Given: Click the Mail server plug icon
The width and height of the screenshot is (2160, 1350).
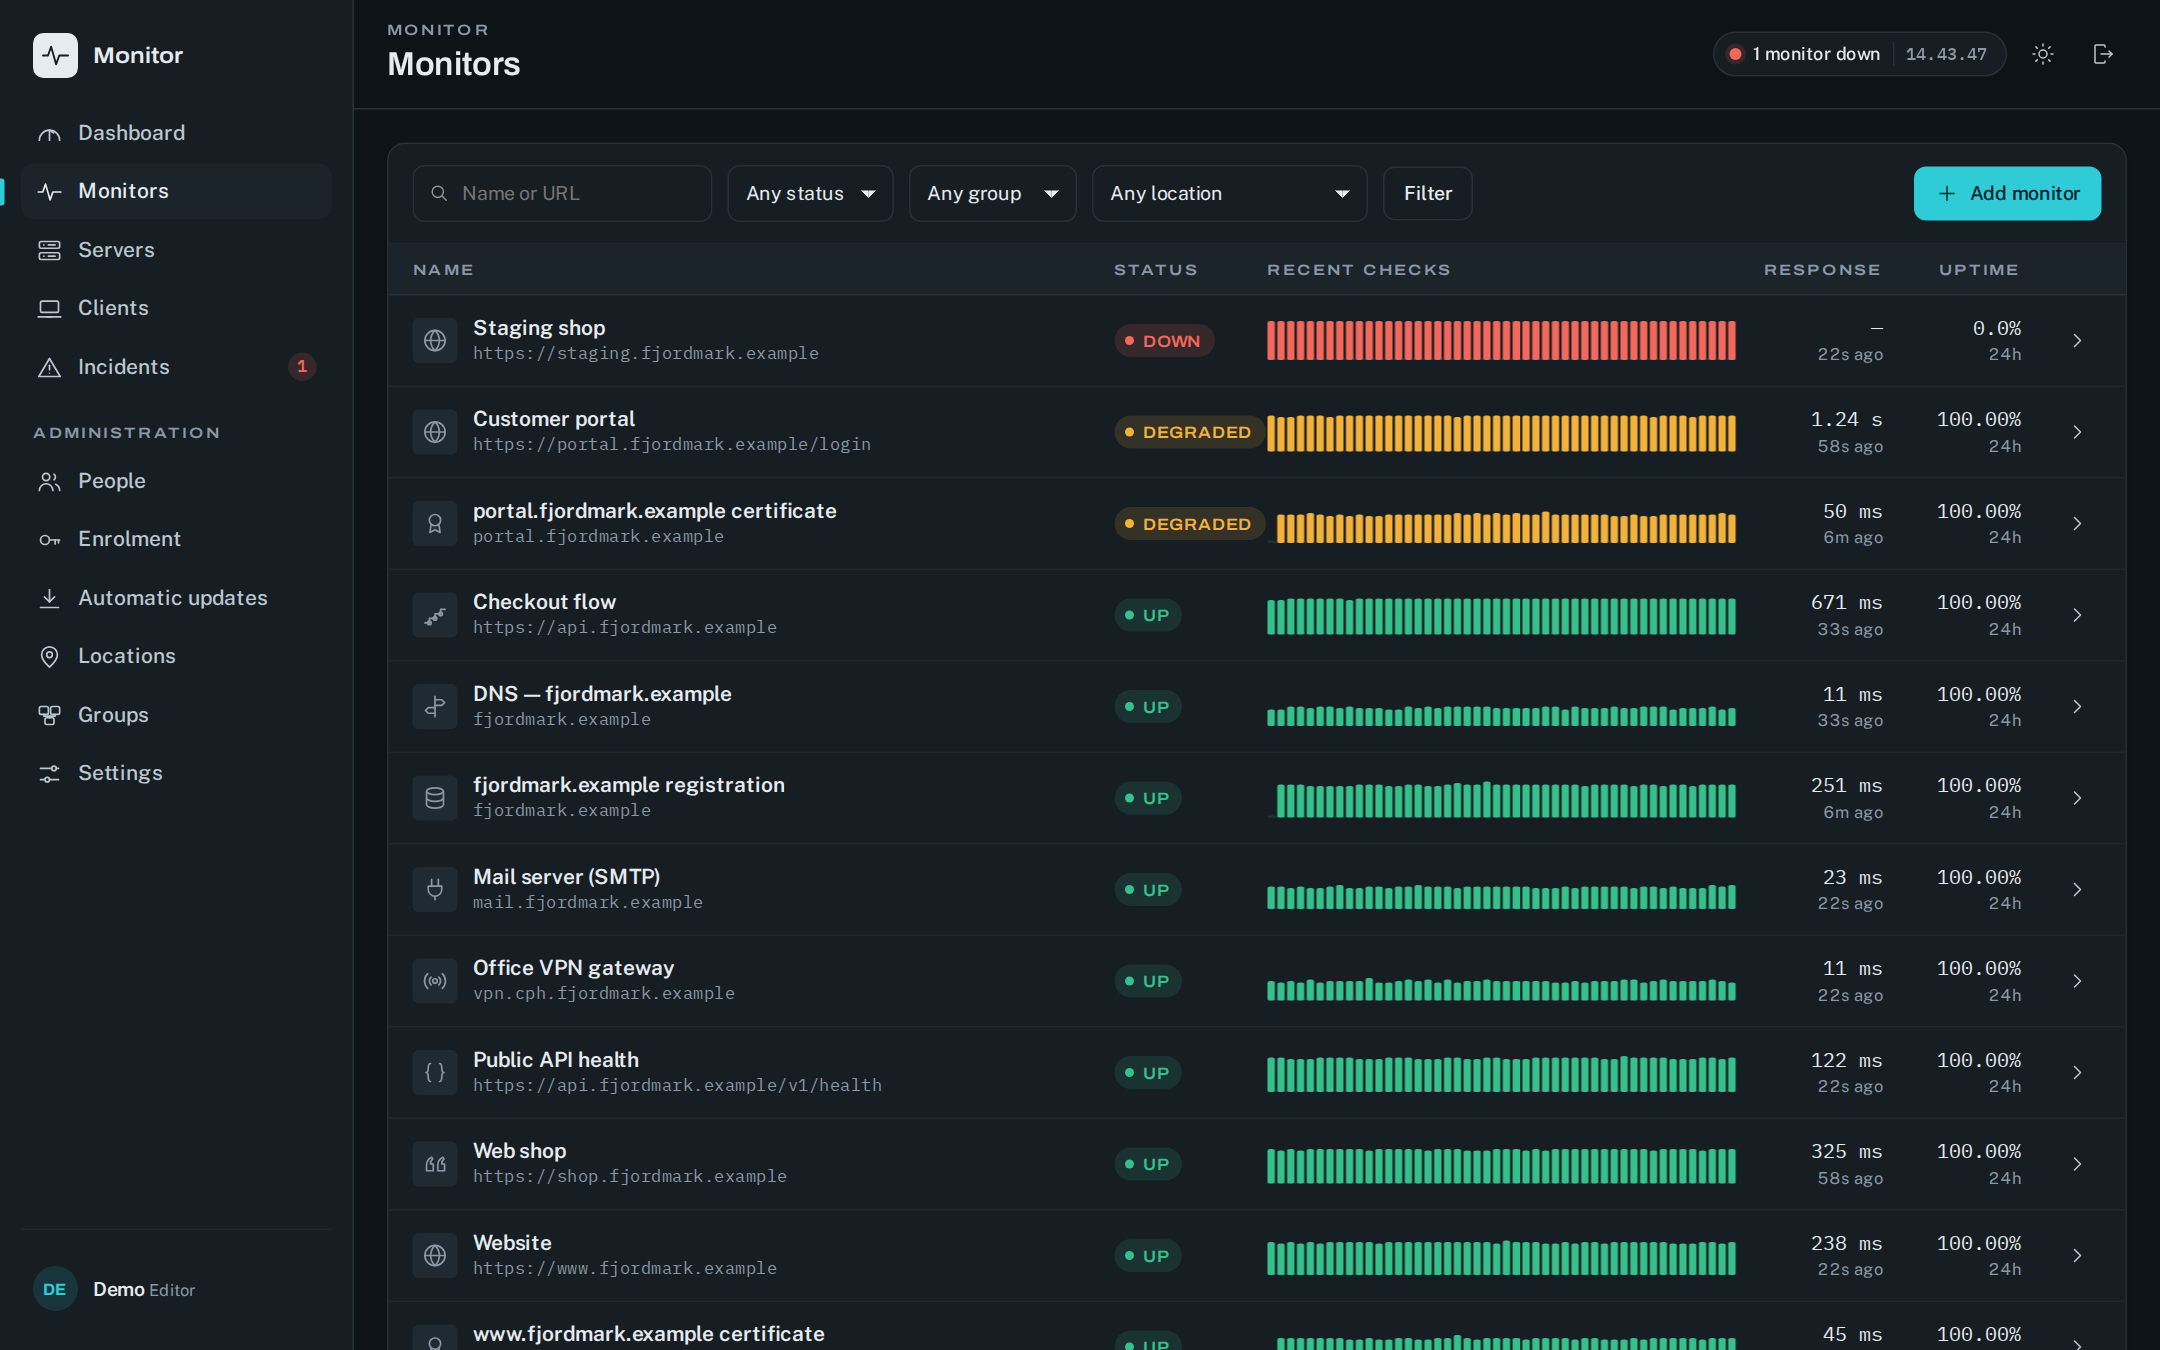Looking at the screenshot, I should click(435, 890).
